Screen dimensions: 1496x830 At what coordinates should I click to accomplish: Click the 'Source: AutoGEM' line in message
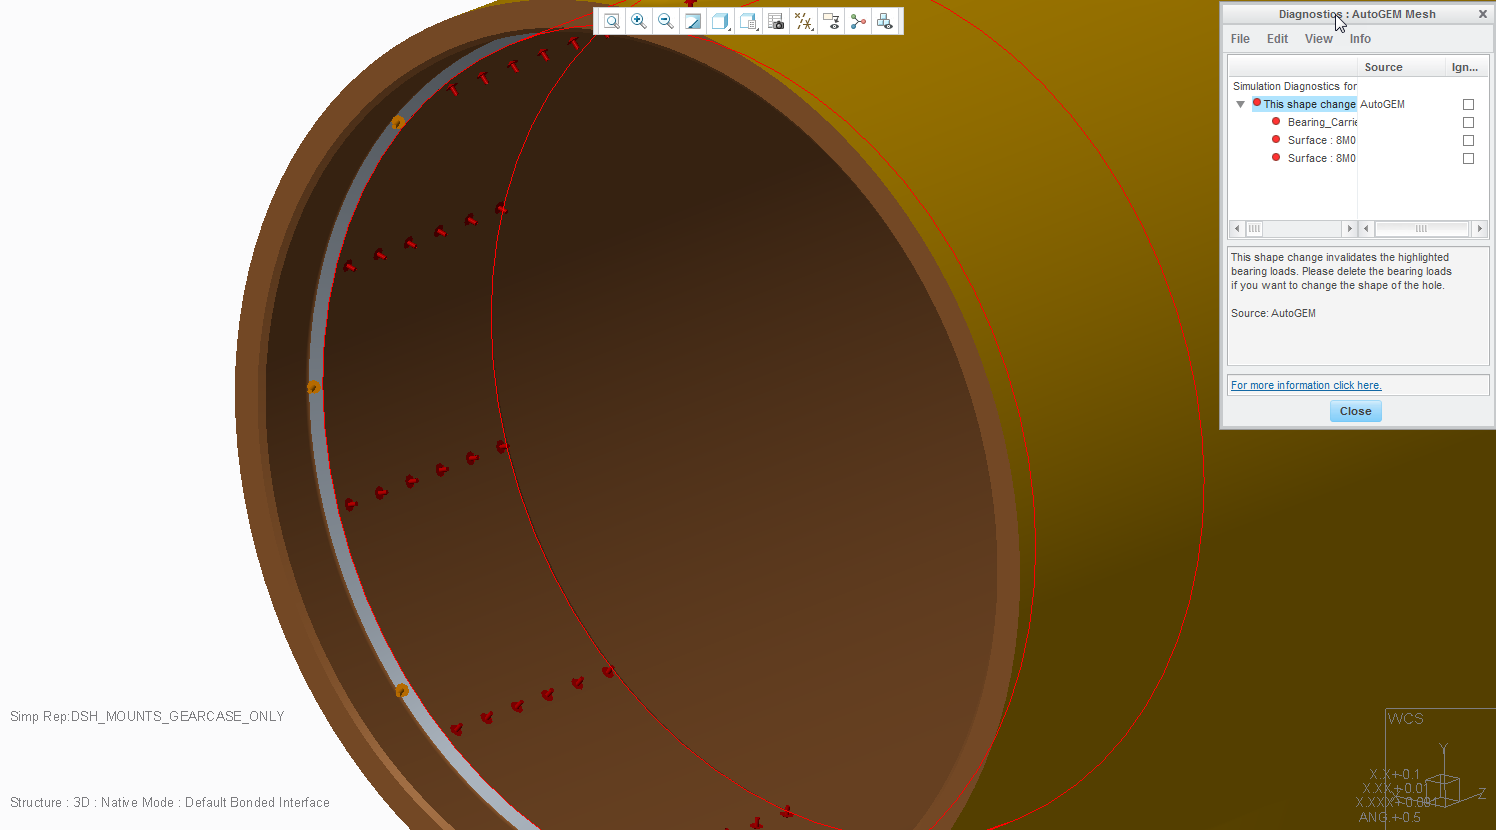[x=1273, y=313]
